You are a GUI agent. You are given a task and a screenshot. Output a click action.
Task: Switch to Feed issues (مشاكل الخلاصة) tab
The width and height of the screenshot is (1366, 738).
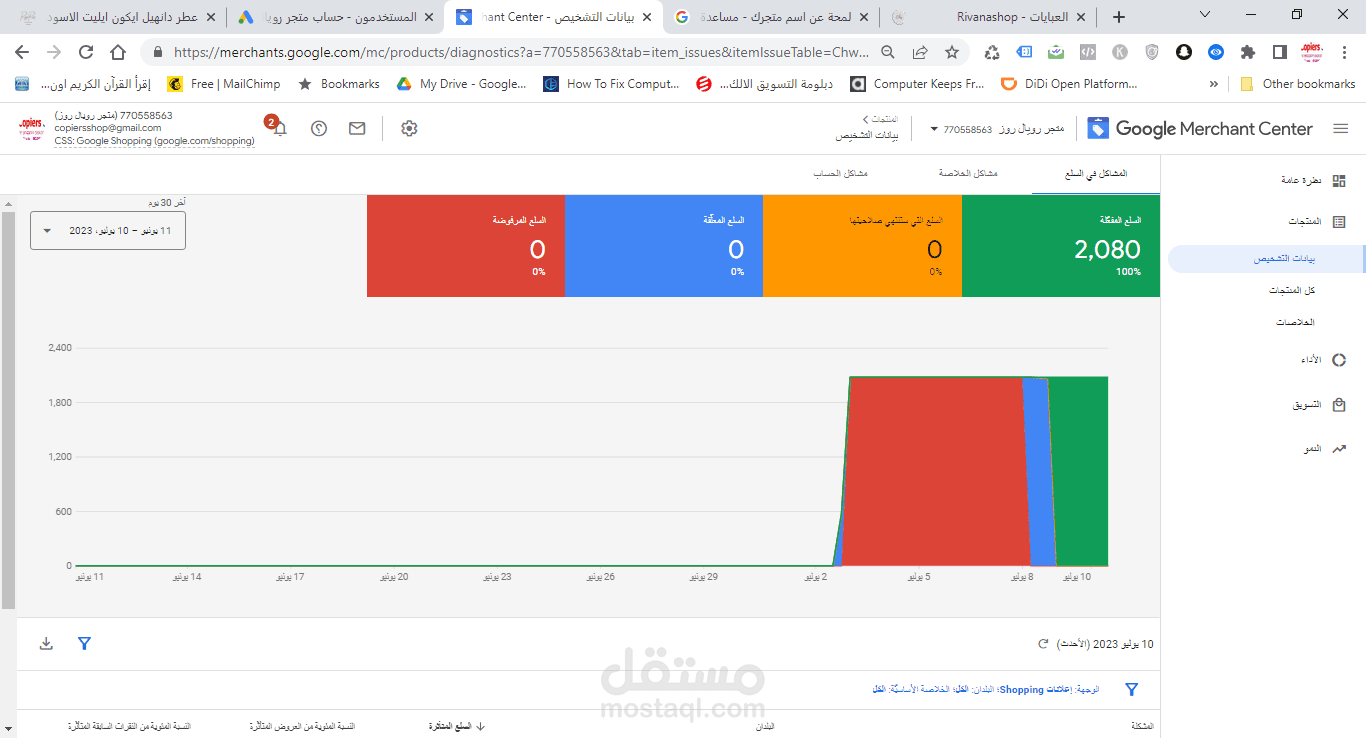point(968,174)
